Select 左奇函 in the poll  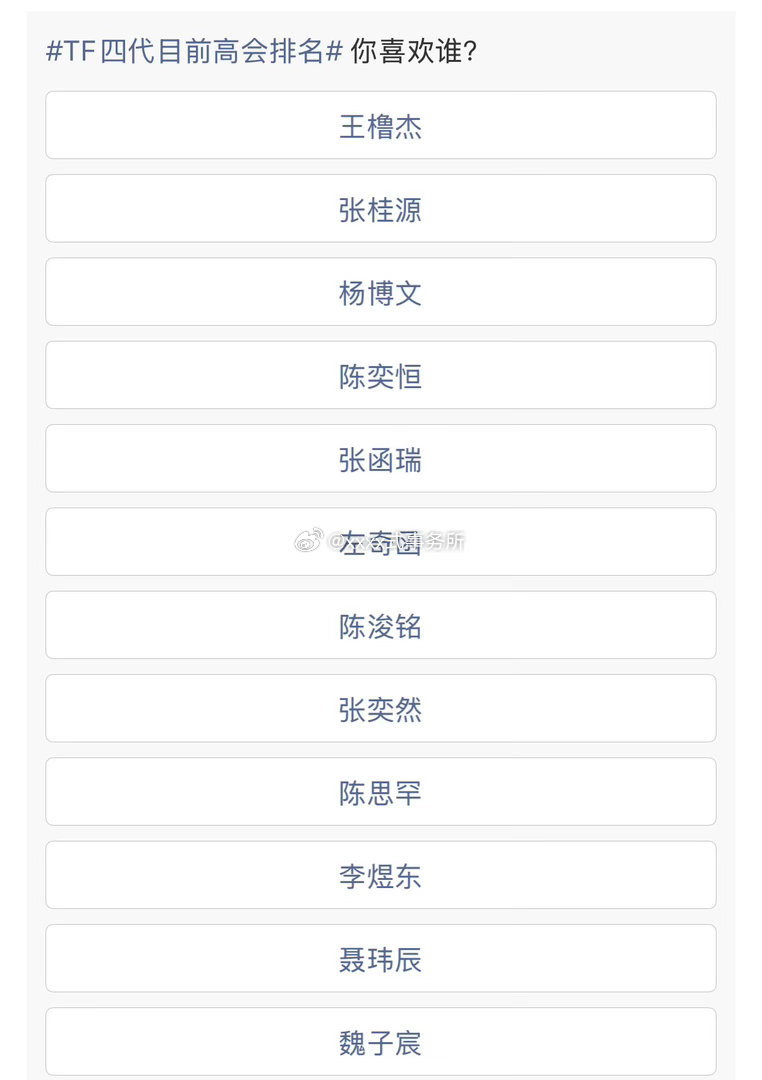381,542
